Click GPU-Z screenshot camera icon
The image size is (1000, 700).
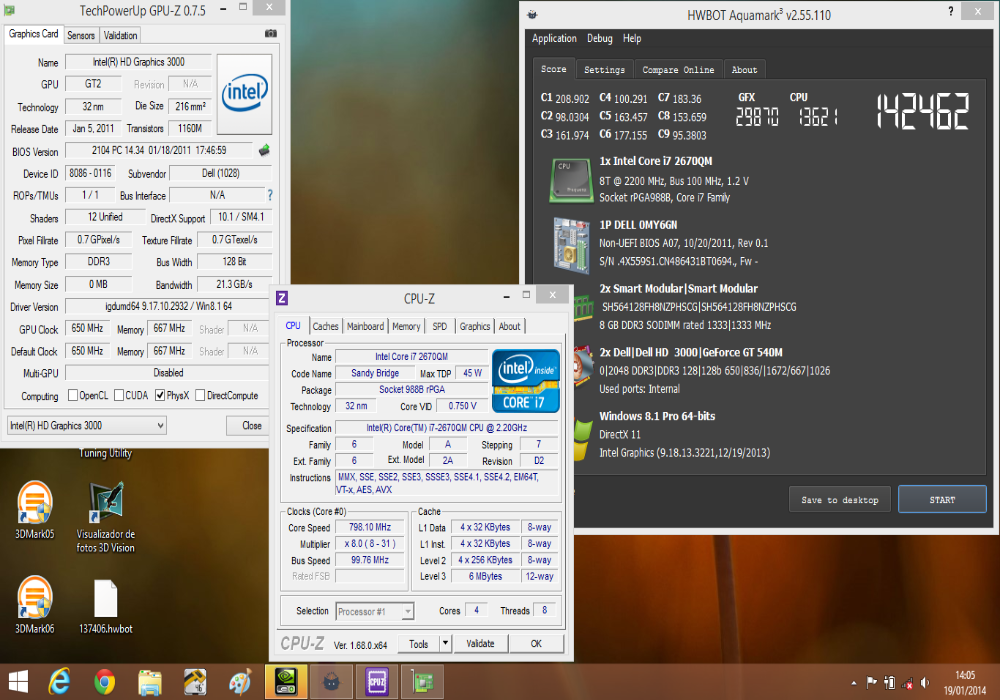pyautogui.click(x=271, y=34)
